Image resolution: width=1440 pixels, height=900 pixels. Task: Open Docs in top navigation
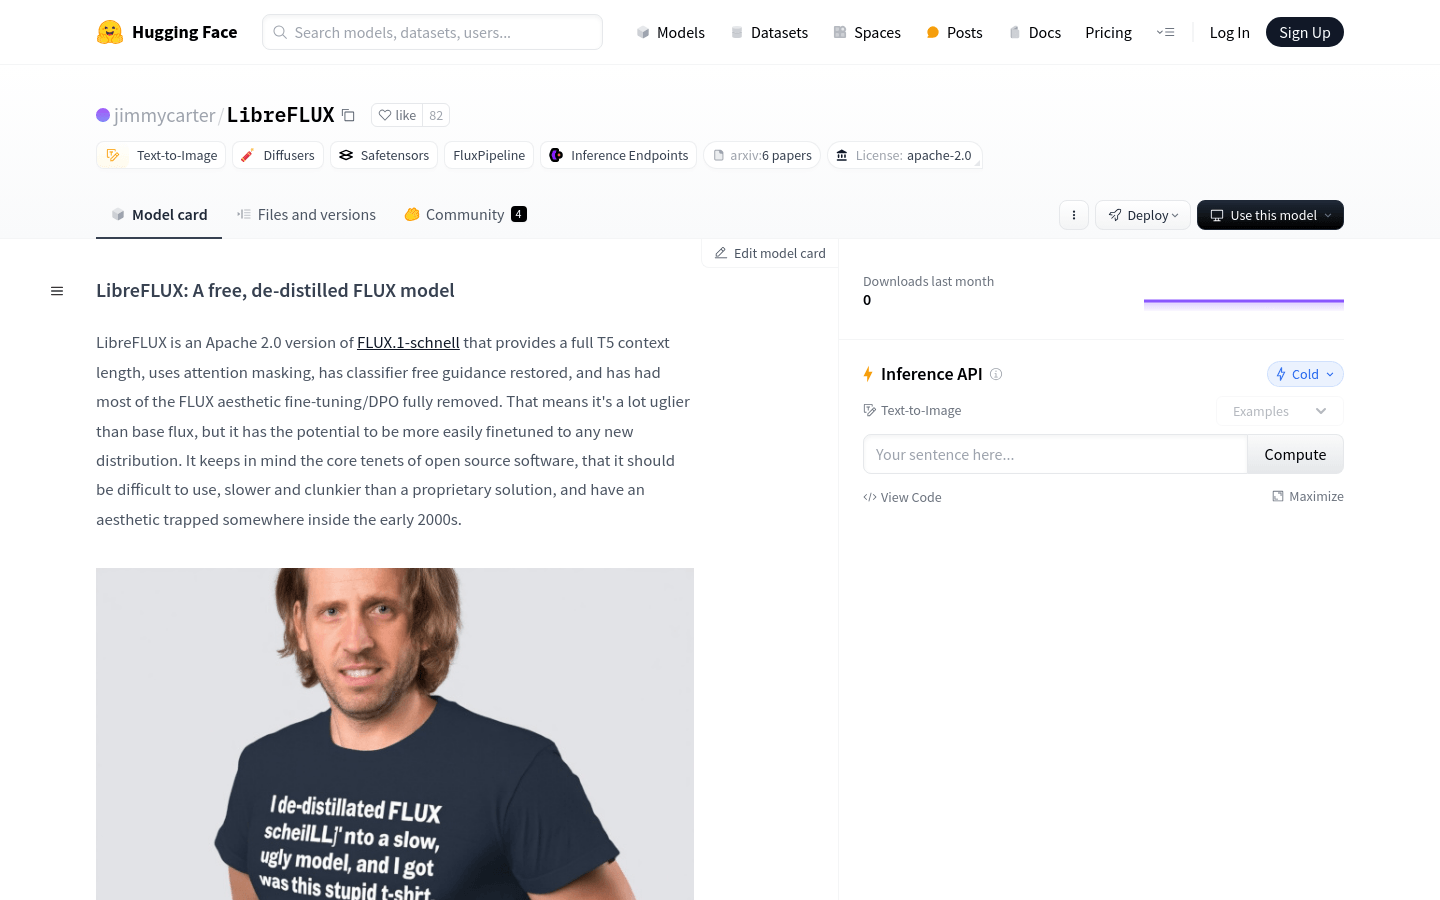pos(1034,32)
